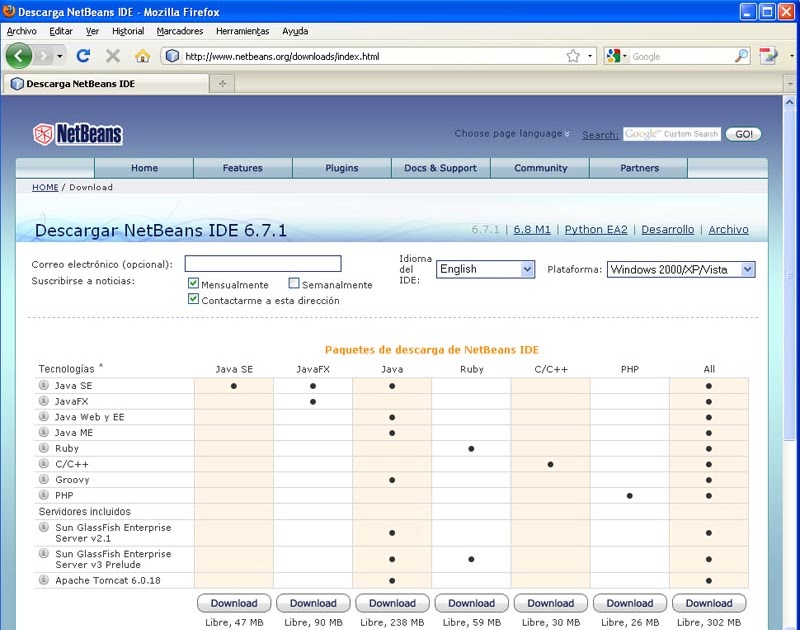Screen dimensions: 800x630
Task: Click the info icon next to Java SE
Action: click(44, 385)
